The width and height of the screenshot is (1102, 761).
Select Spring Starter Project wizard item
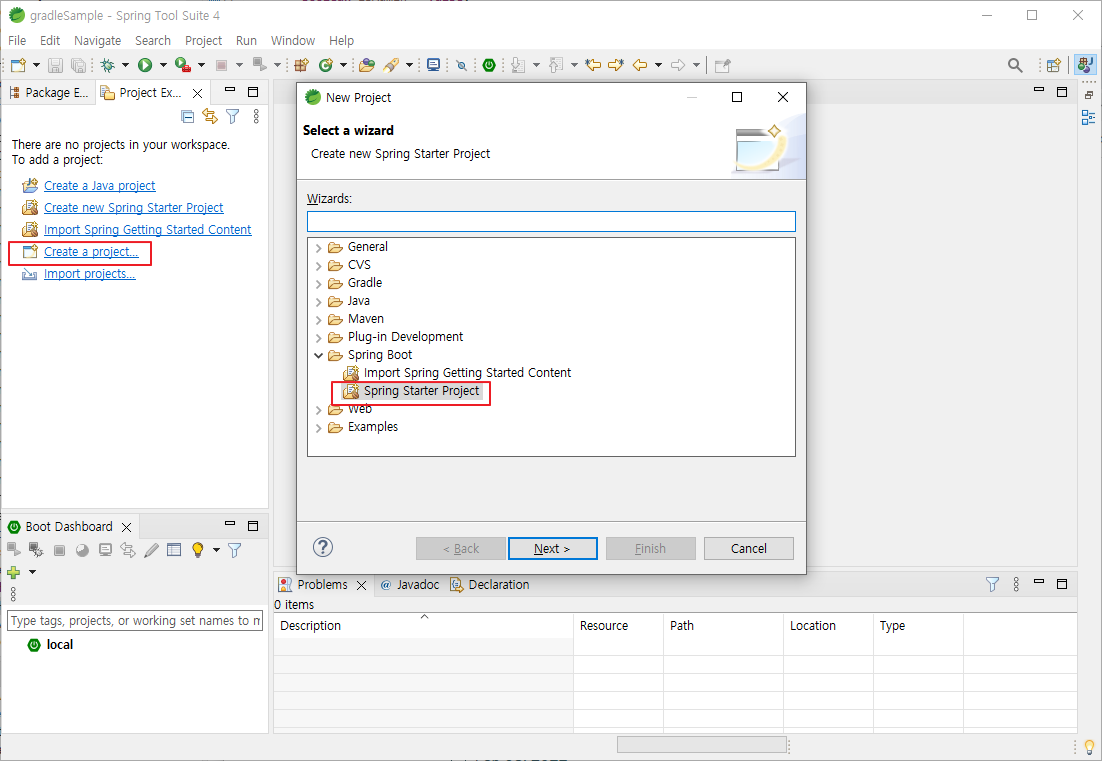(422, 391)
